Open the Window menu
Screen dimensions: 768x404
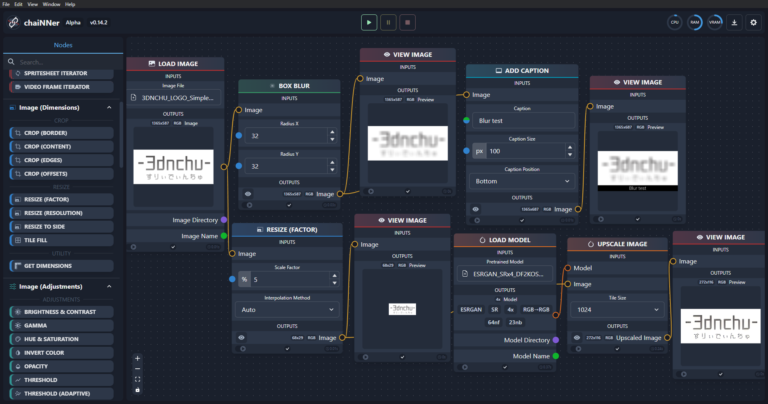pos(51,4)
